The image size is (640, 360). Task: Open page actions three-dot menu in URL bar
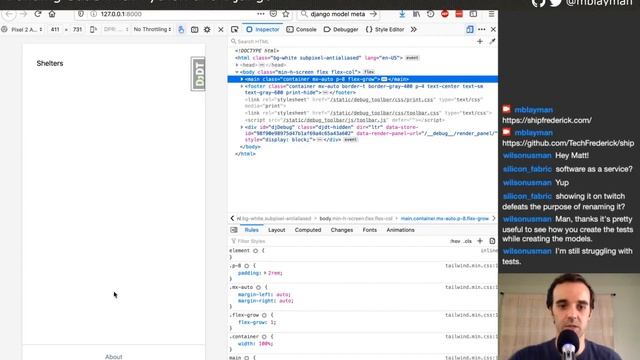pos(260,14)
